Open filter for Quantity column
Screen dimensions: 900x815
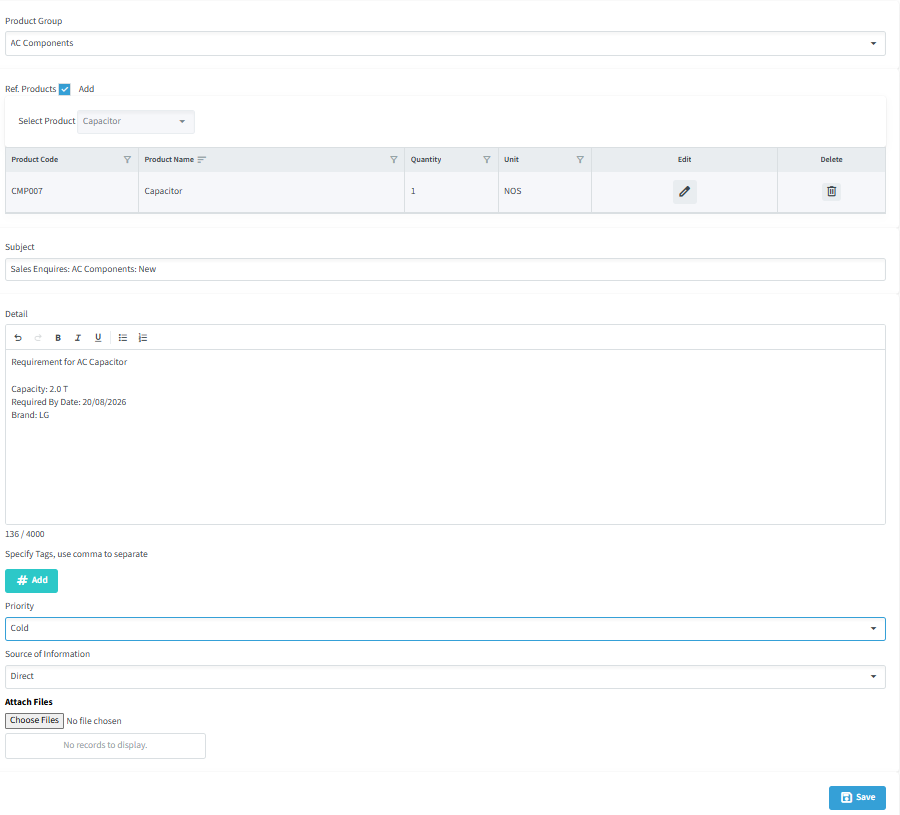[487, 160]
